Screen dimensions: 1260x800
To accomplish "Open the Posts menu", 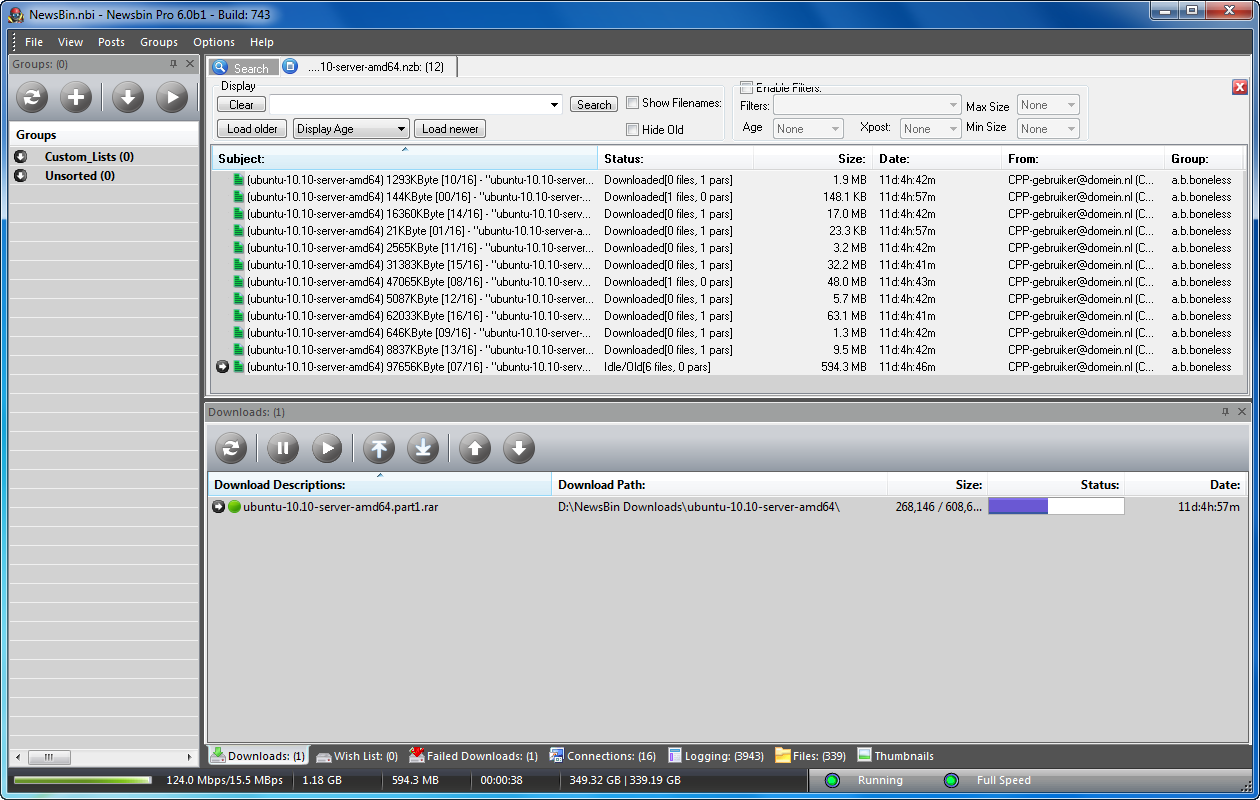I will [112, 42].
